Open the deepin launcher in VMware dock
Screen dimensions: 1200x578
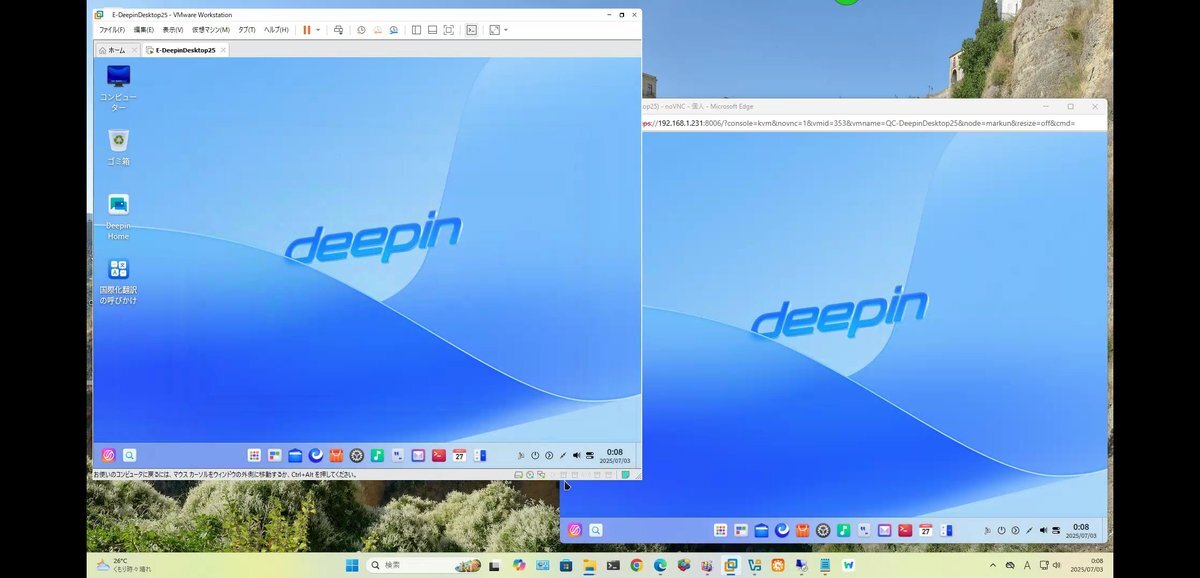point(109,455)
